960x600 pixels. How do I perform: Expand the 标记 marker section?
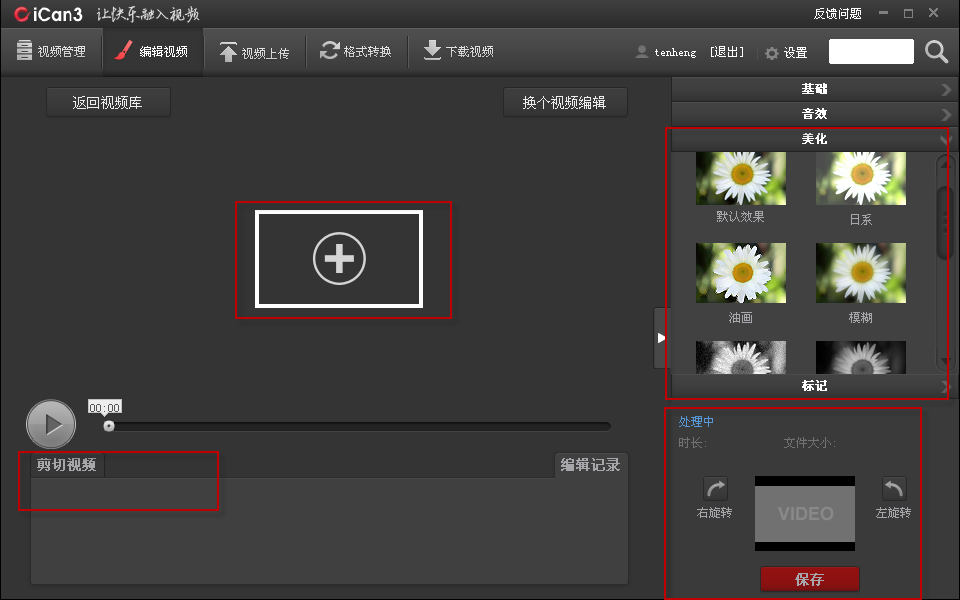pos(812,386)
